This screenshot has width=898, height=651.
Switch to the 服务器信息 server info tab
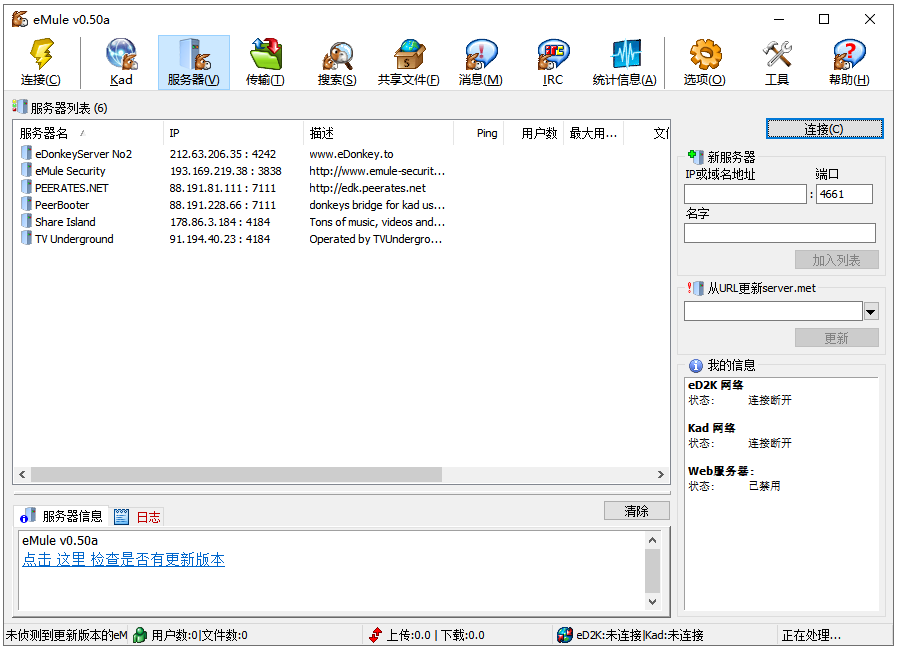point(63,516)
